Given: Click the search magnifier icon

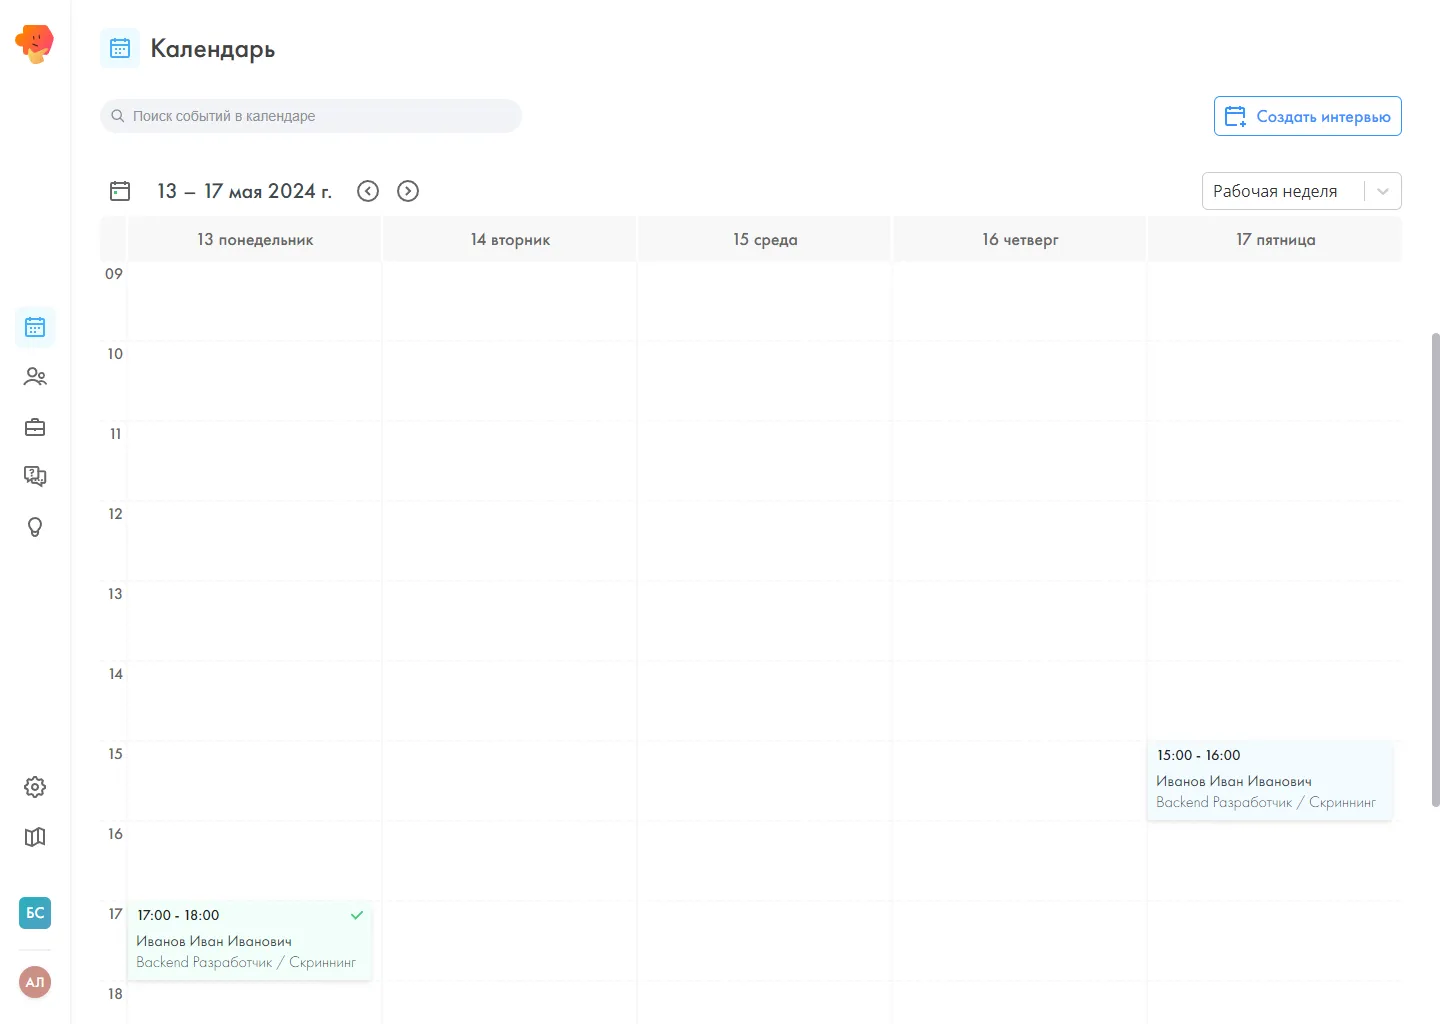Looking at the screenshot, I should [118, 116].
